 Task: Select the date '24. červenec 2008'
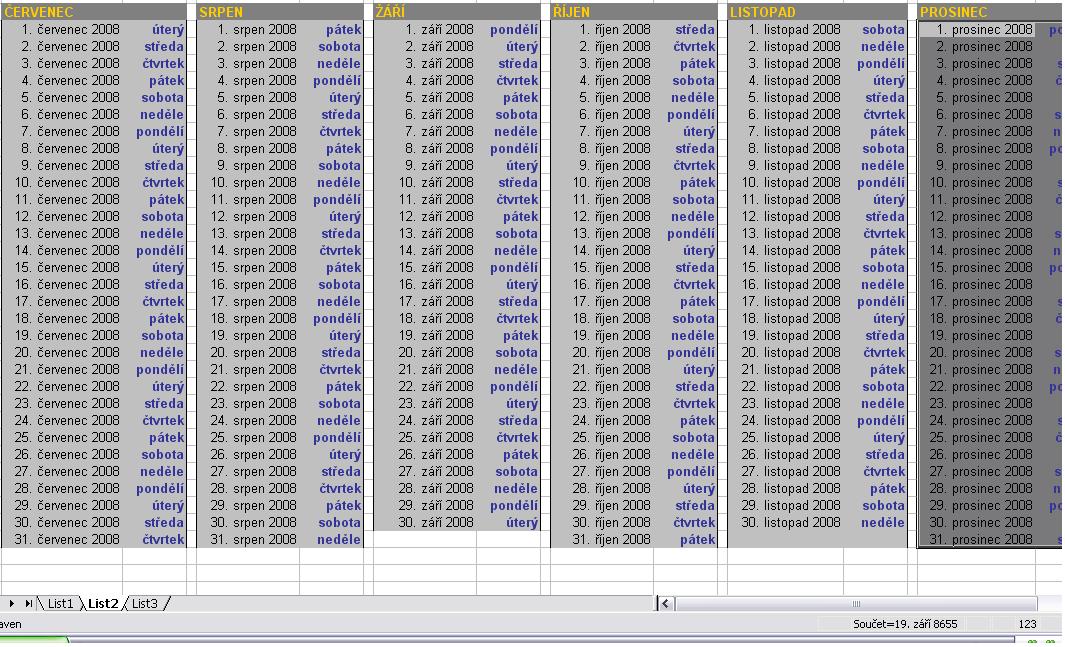pyautogui.click(x=62, y=420)
